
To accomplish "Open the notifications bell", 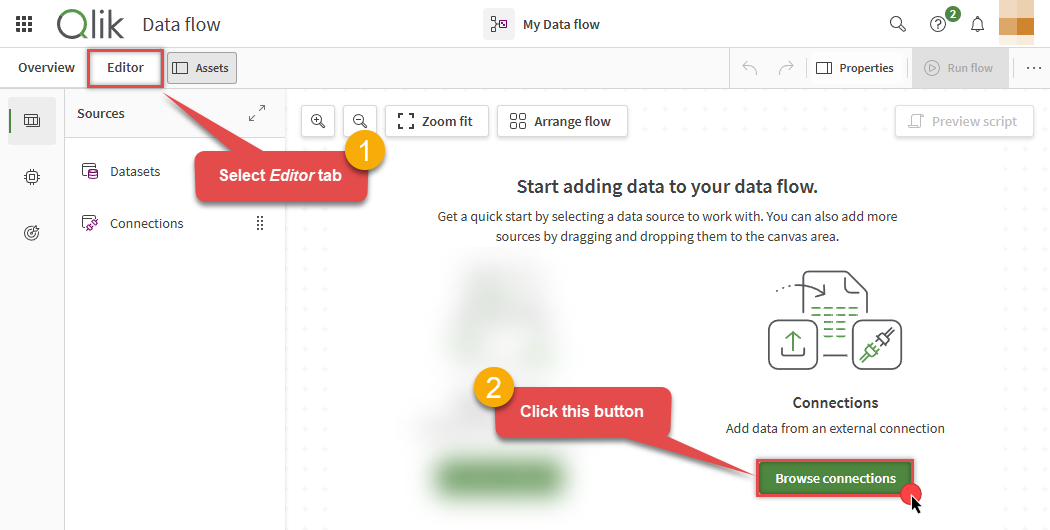I will click(x=978, y=24).
